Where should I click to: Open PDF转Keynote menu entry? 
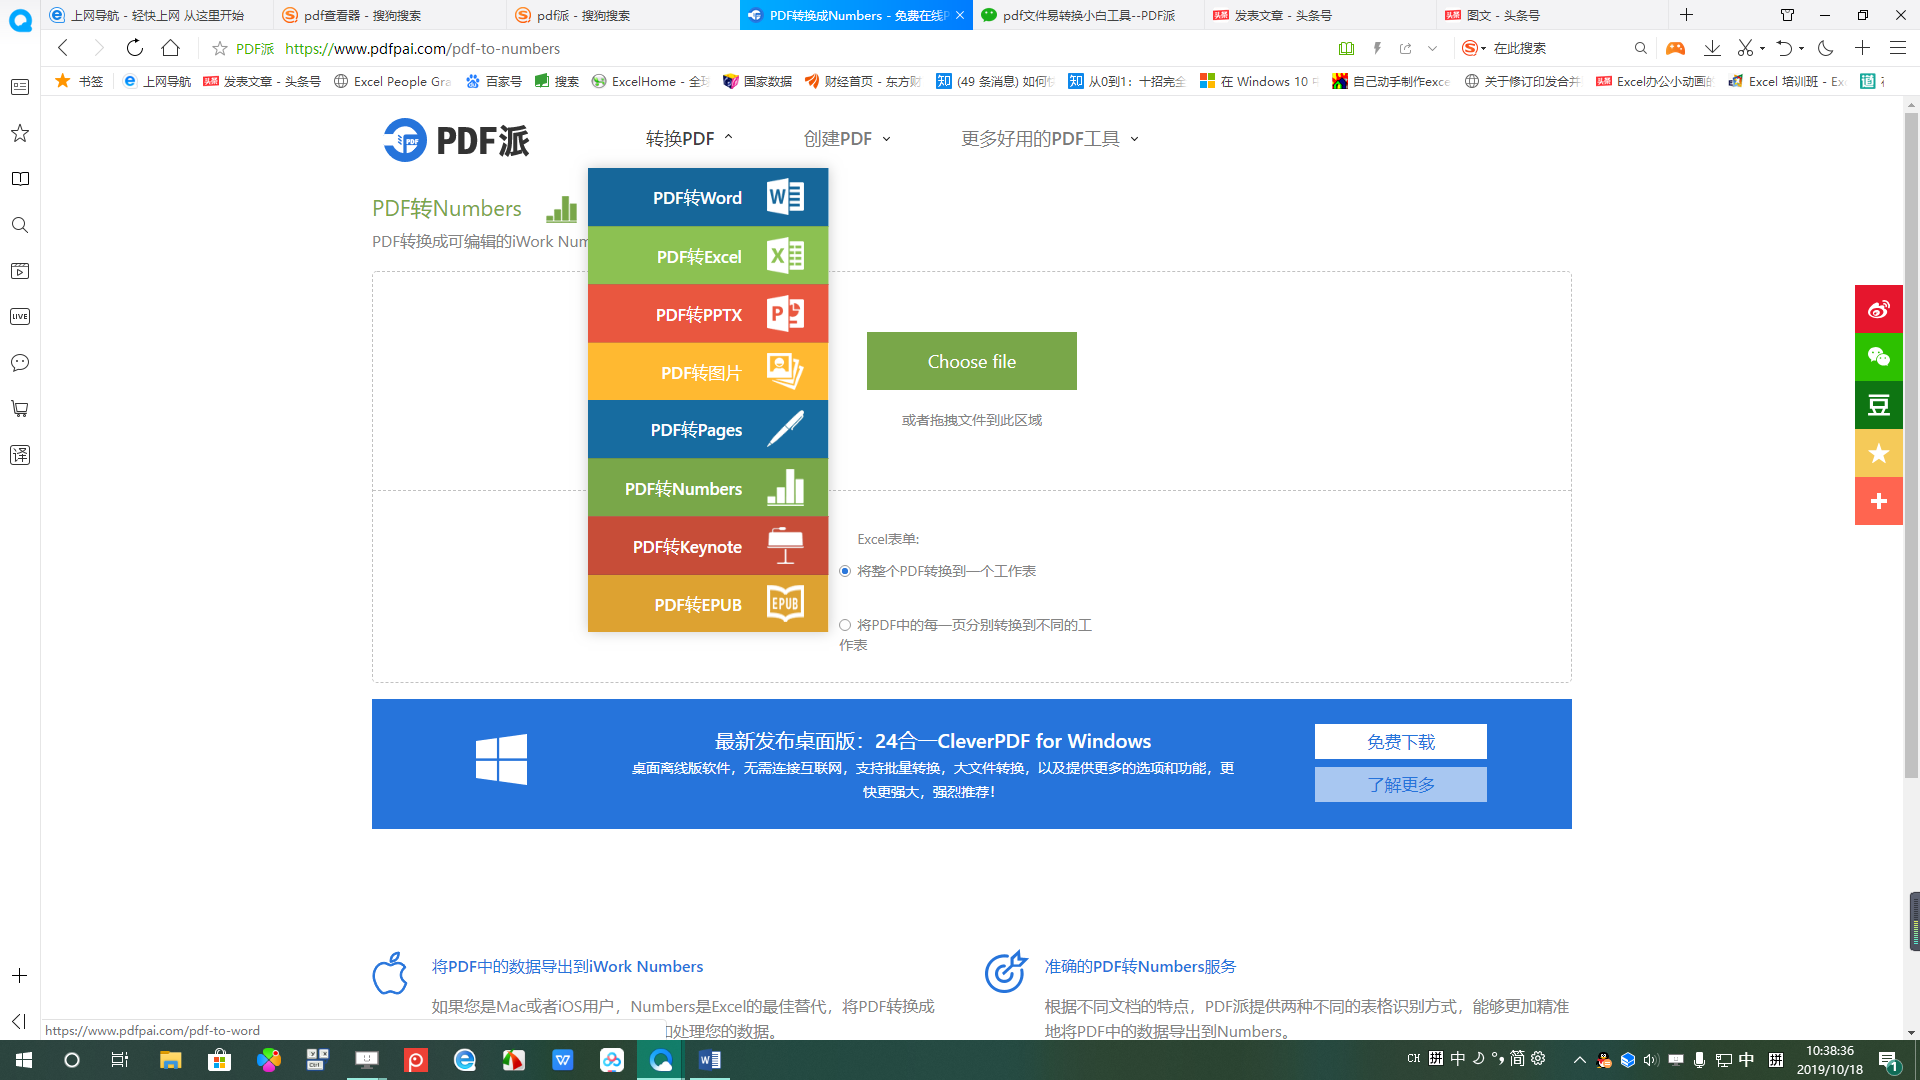(708, 545)
